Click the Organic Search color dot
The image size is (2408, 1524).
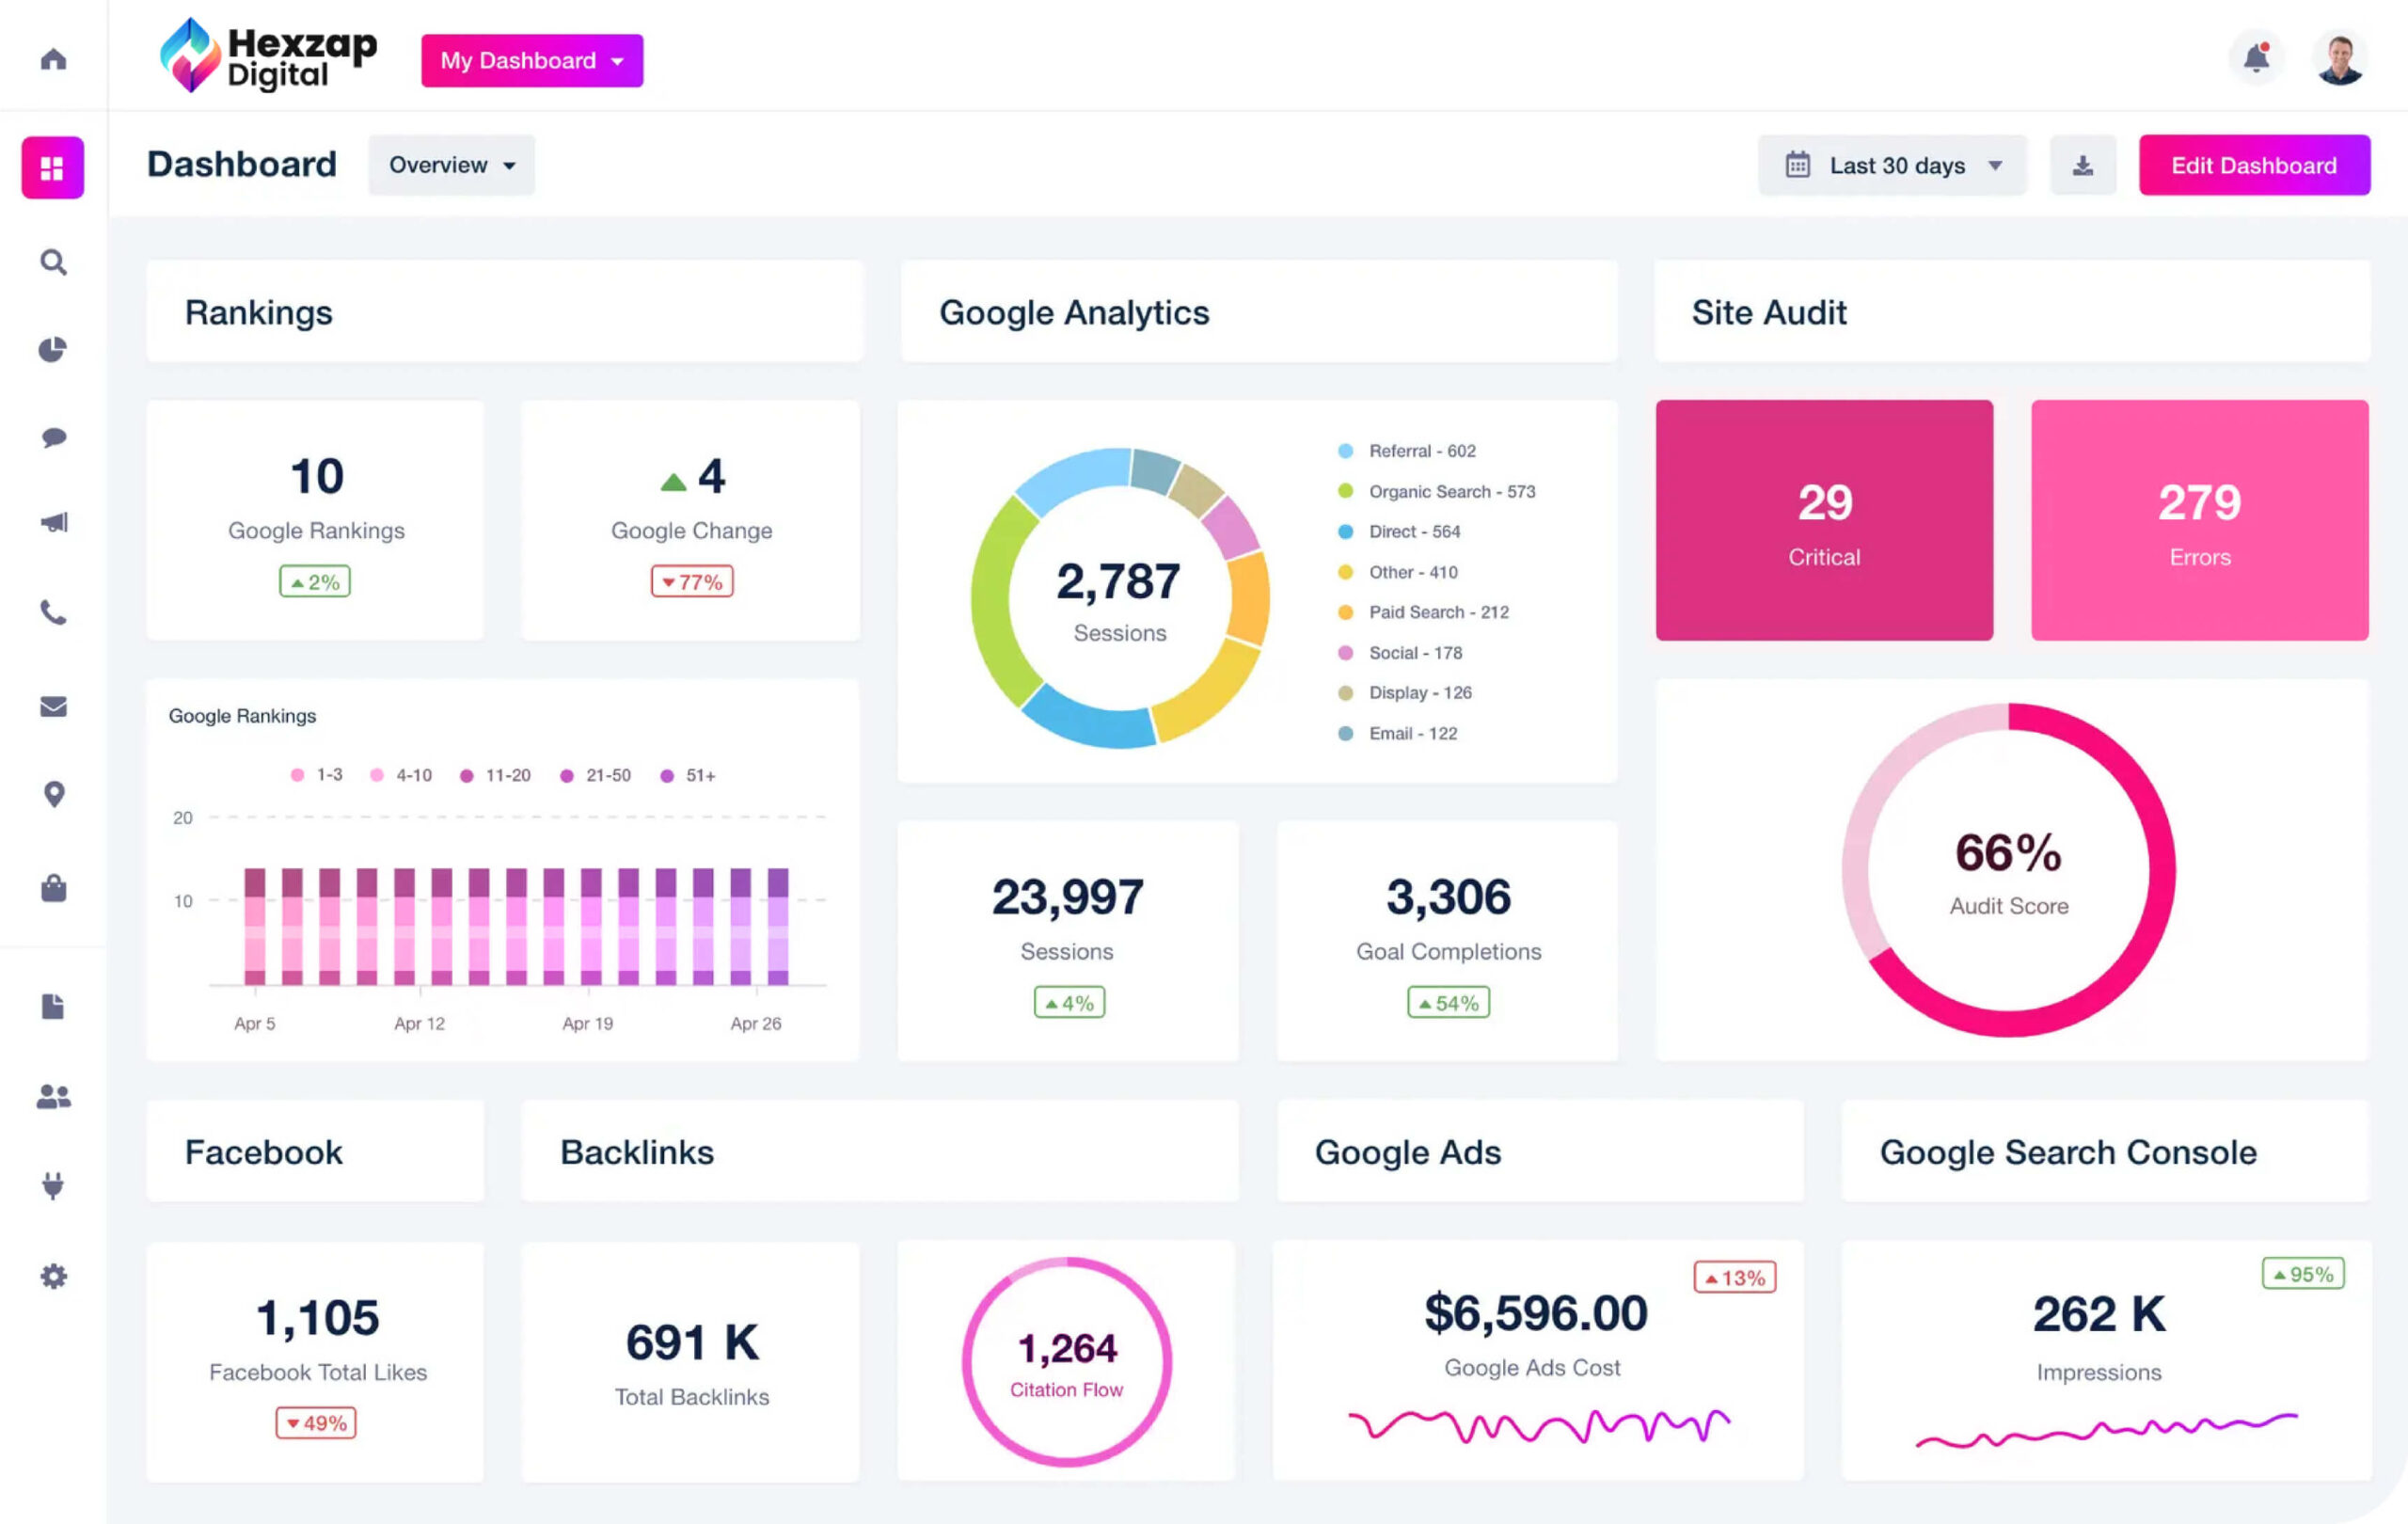point(1345,491)
